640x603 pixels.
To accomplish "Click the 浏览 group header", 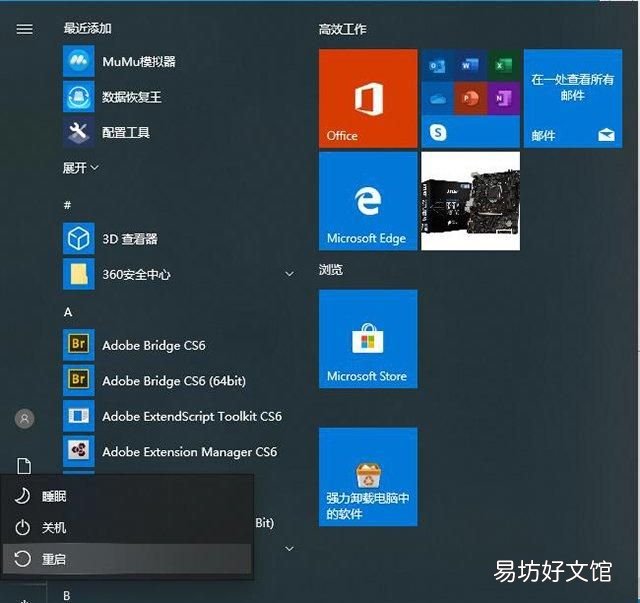I will click(x=331, y=269).
